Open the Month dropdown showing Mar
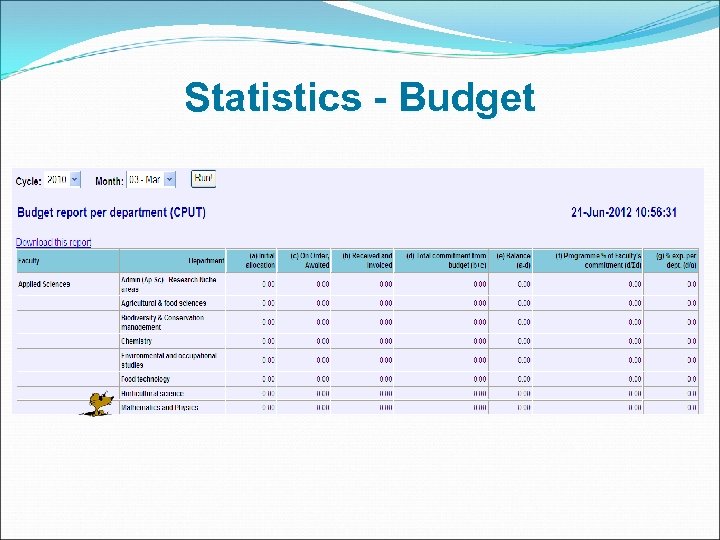Image resolution: width=720 pixels, height=540 pixels. pyautogui.click(x=151, y=180)
